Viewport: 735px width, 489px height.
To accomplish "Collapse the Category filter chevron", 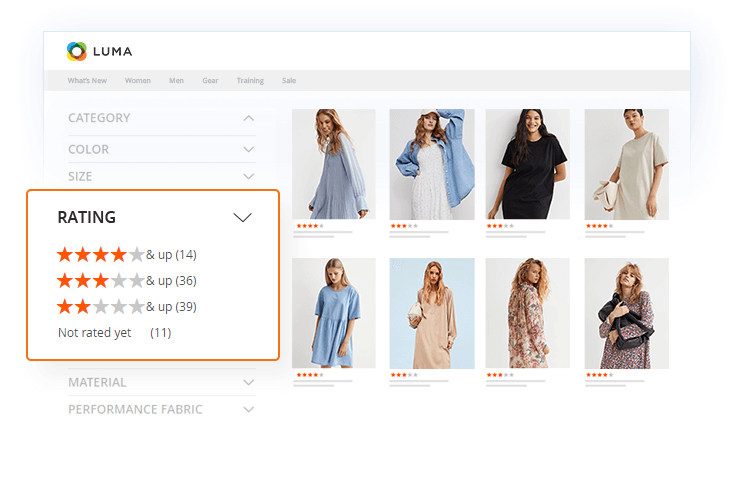I will click(x=249, y=118).
